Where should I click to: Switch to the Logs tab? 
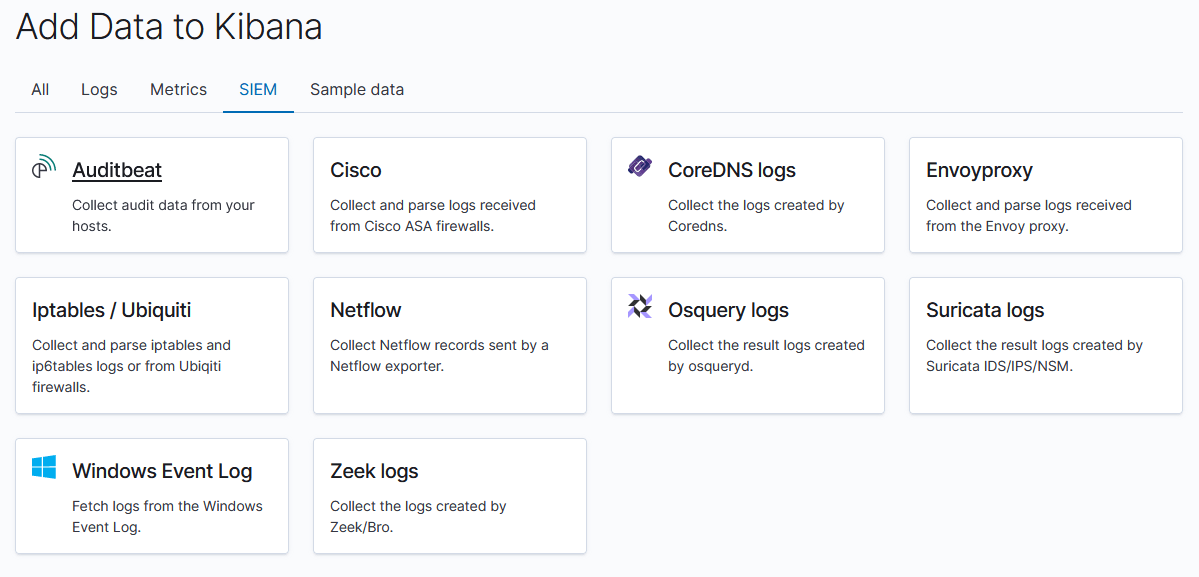pos(98,89)
